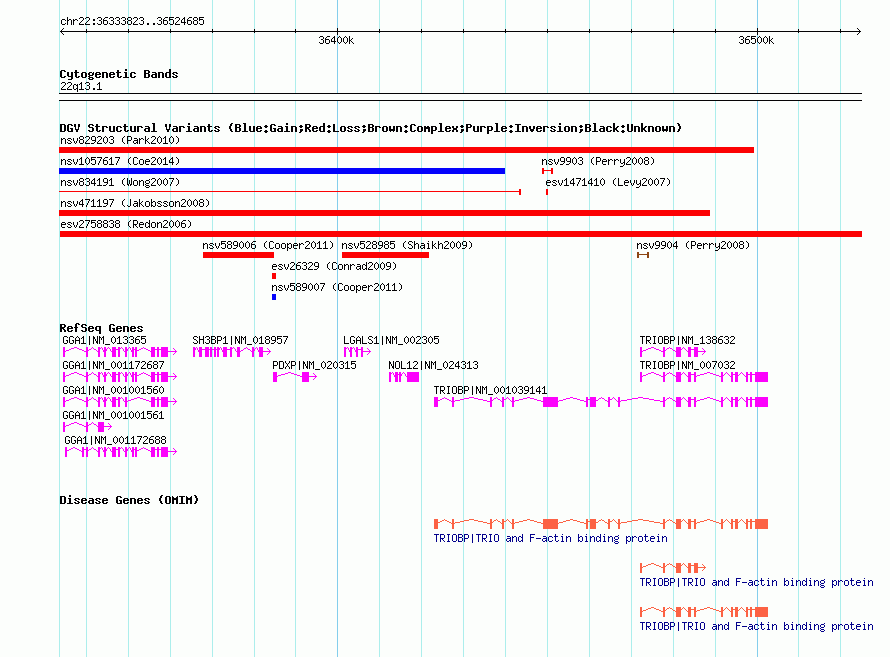Click the Cytogenetic Bands track title
The height and width of the screenshot is (657, 890).
(x=119, y=74)
